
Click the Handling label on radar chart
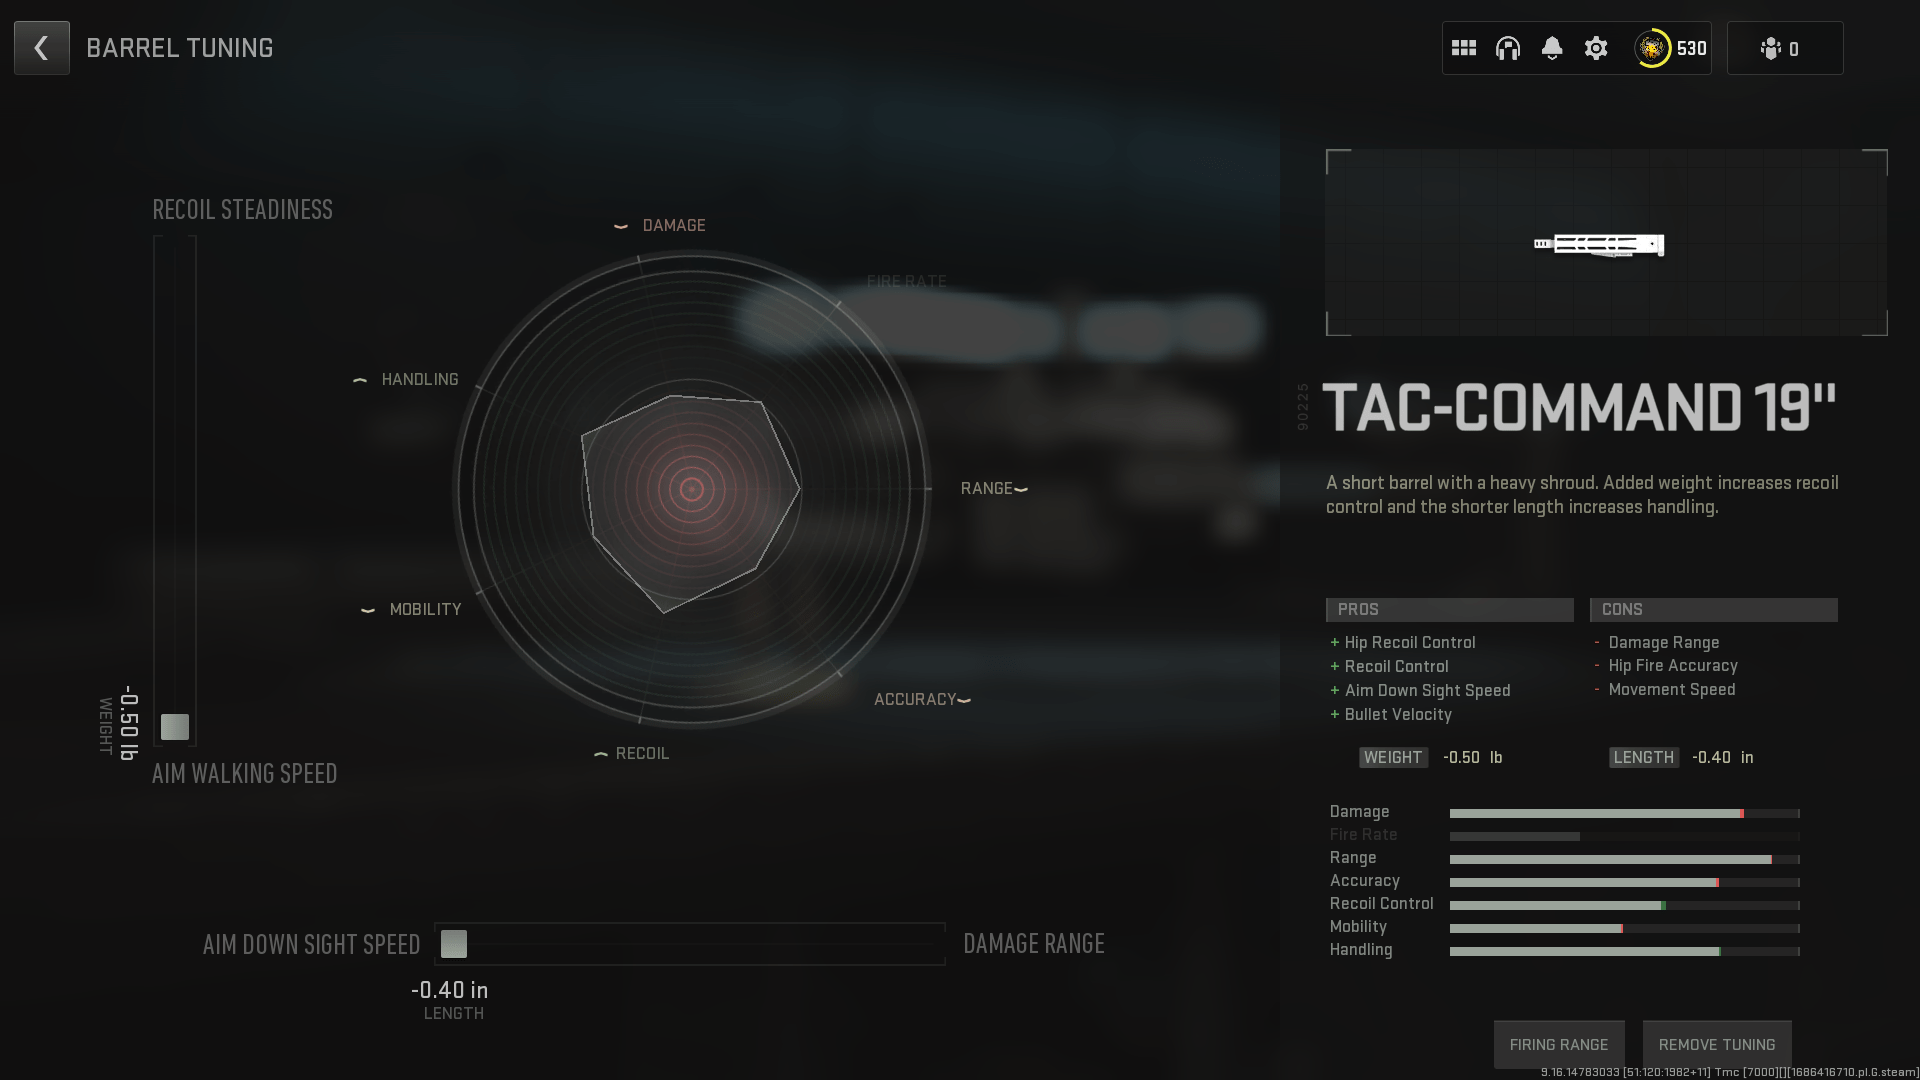click(x=420, y=379)
